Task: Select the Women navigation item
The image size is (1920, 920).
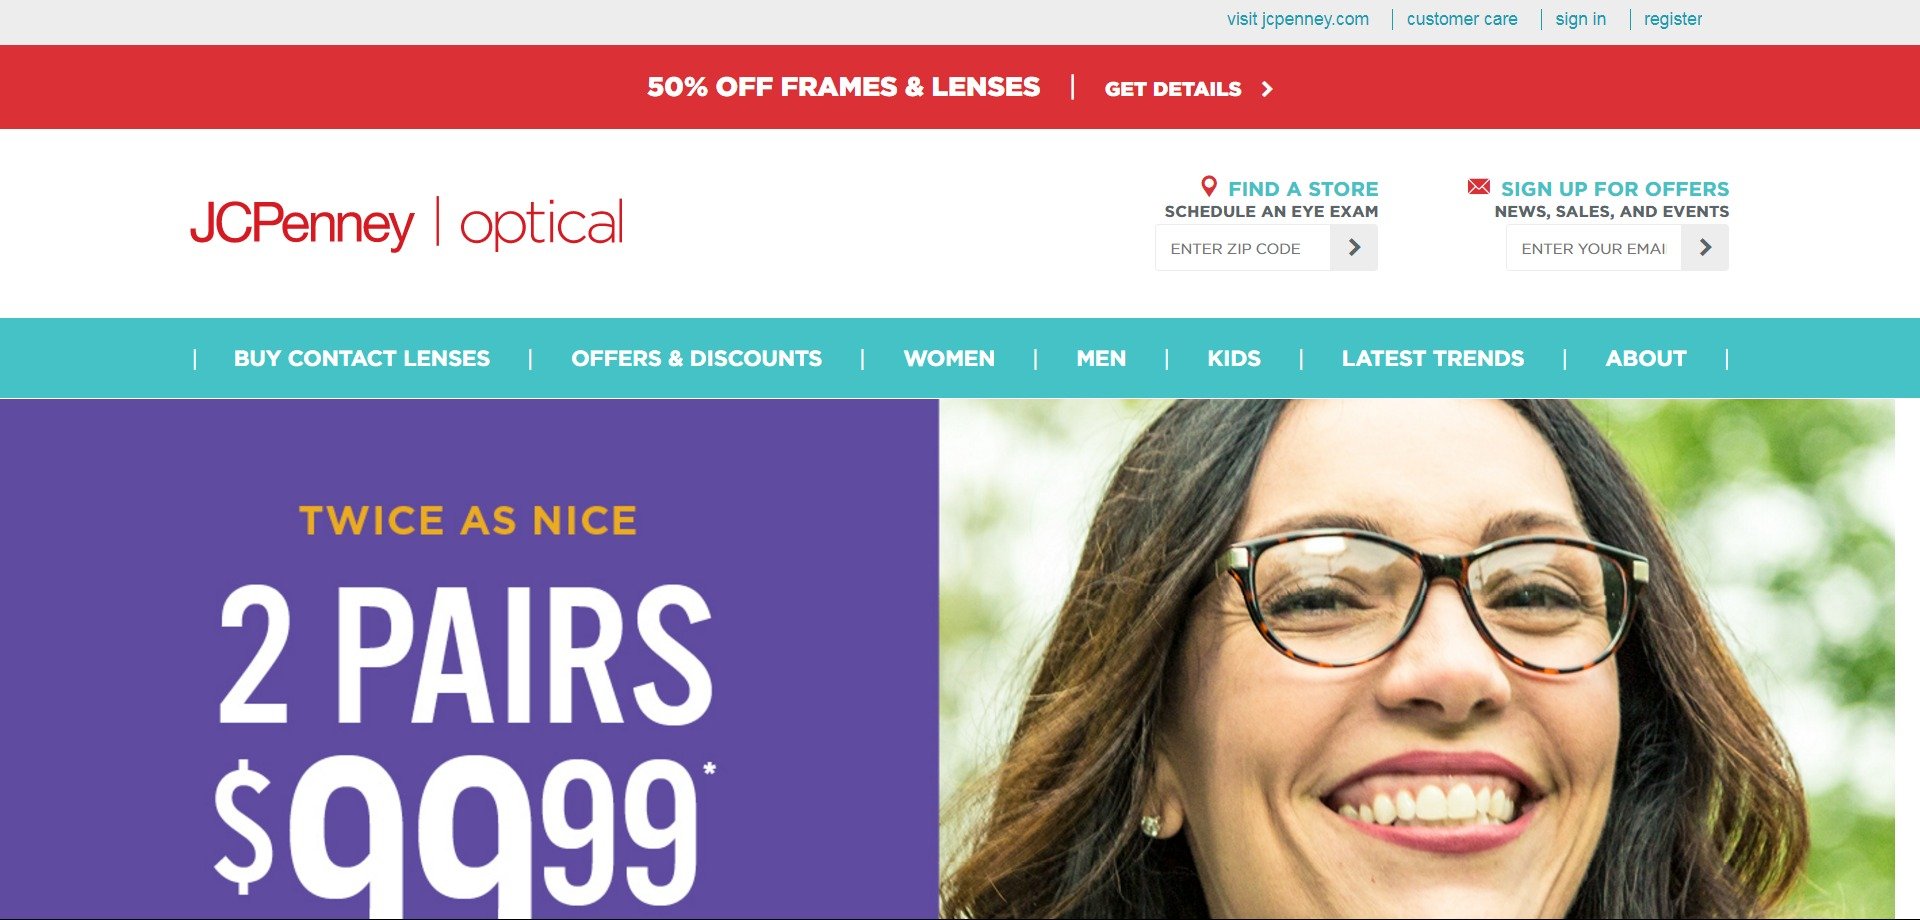Action: point(949,358)
